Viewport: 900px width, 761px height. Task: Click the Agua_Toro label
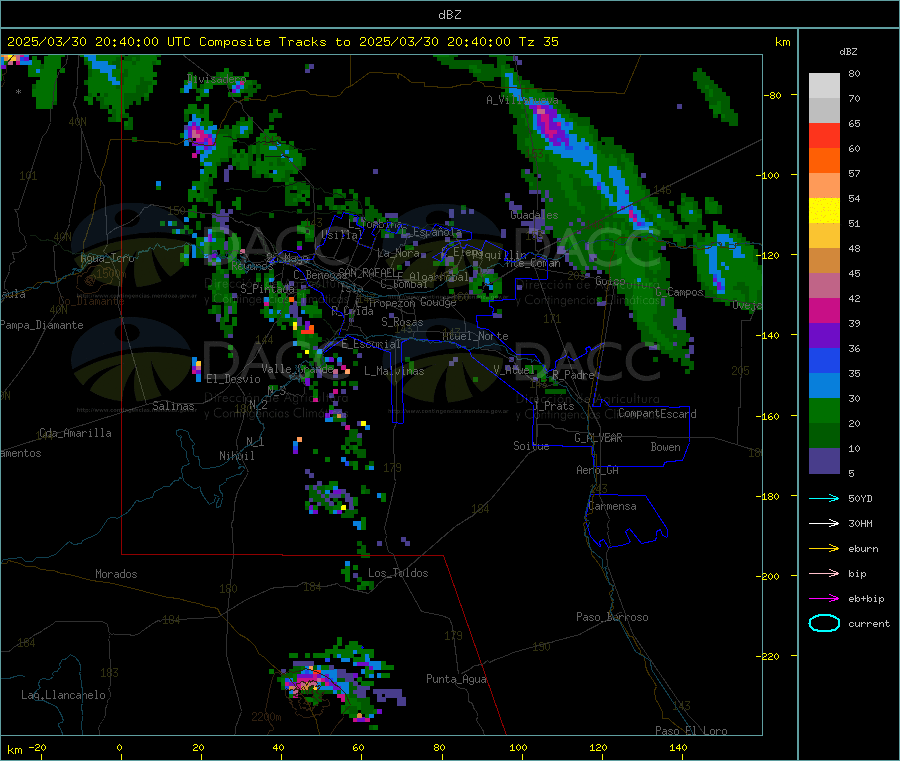point(107,258)
